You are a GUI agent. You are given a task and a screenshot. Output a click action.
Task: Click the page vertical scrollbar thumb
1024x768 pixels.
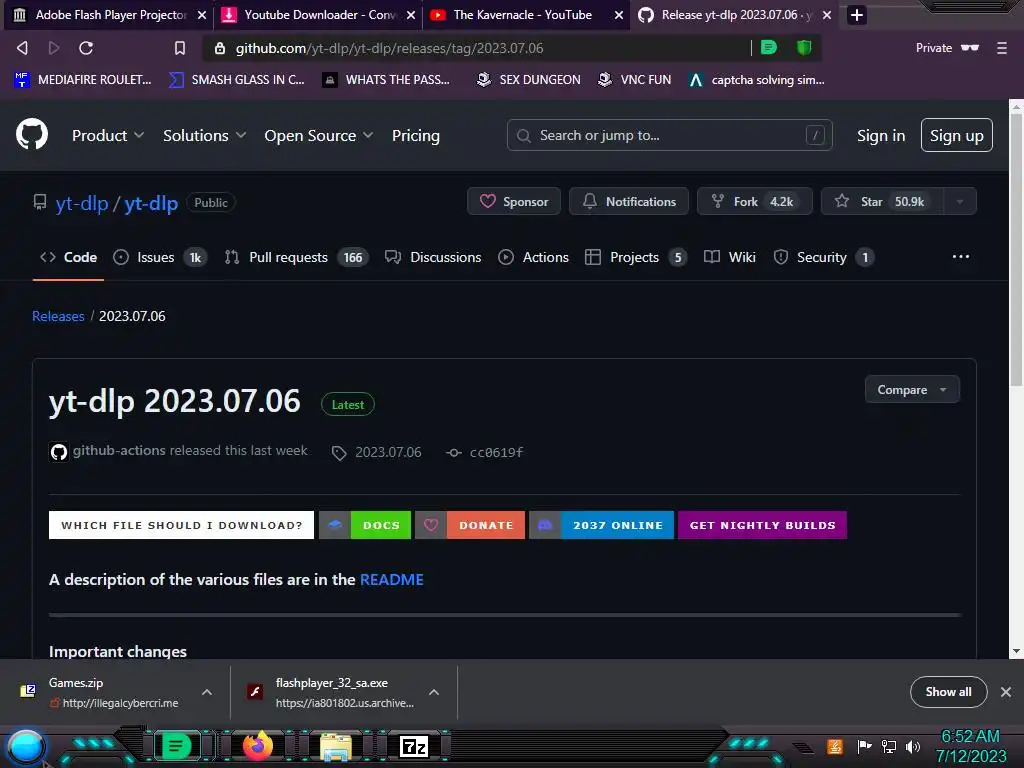[x=1016, y=248]
